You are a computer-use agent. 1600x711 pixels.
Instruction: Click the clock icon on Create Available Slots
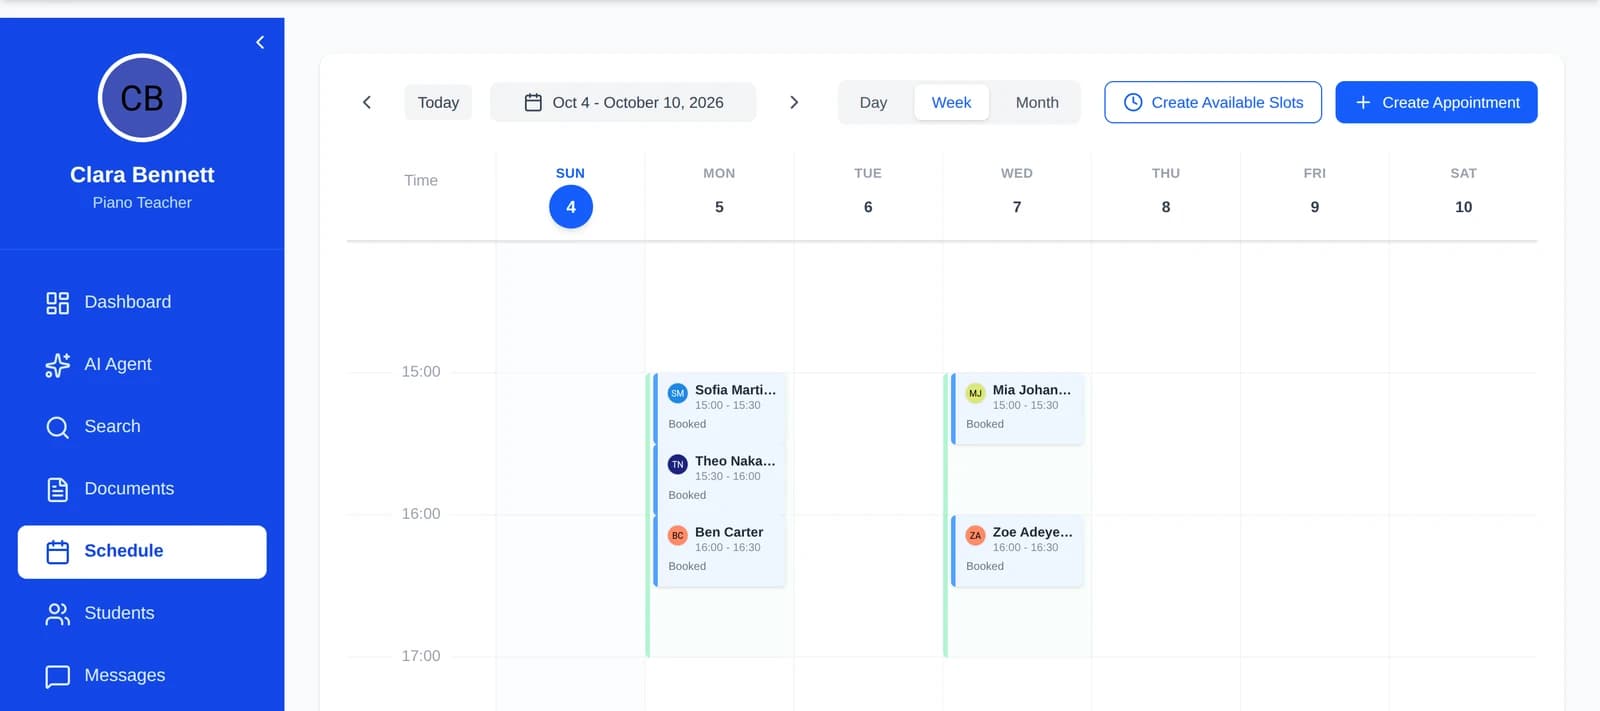tap(1133, 102)
